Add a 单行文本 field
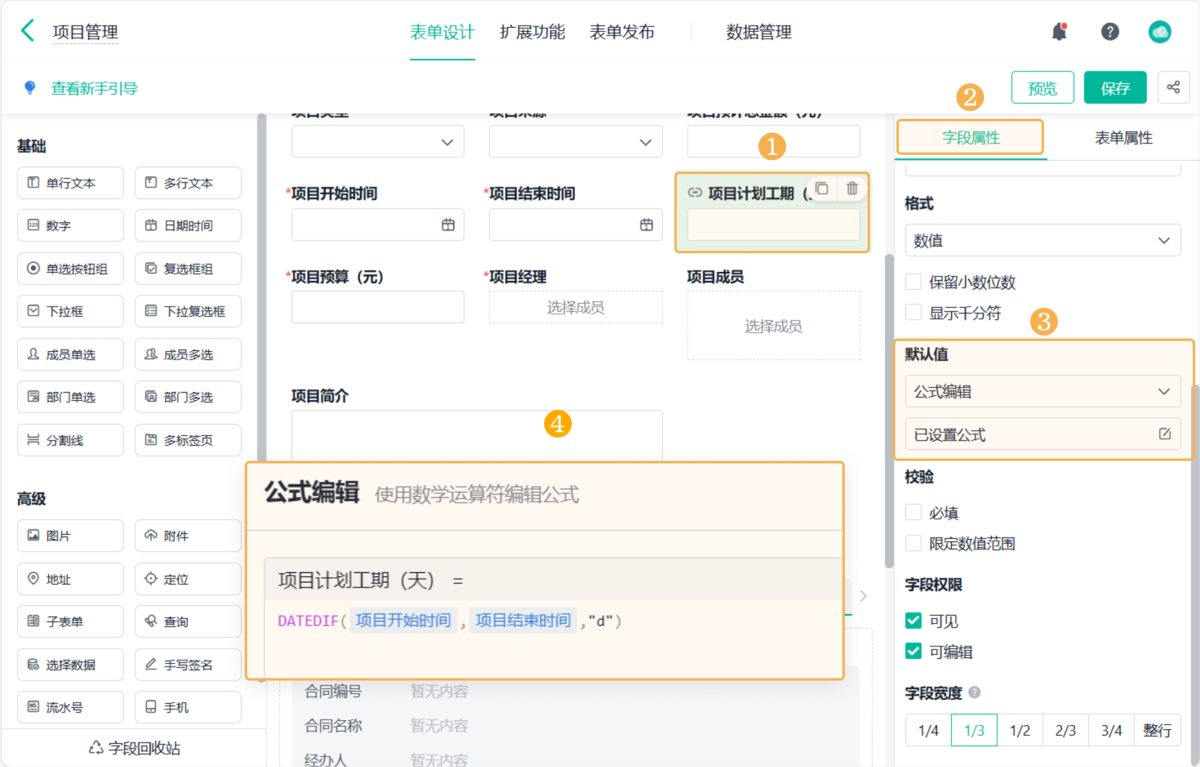The image size is (1200, 767). (70, 183)
